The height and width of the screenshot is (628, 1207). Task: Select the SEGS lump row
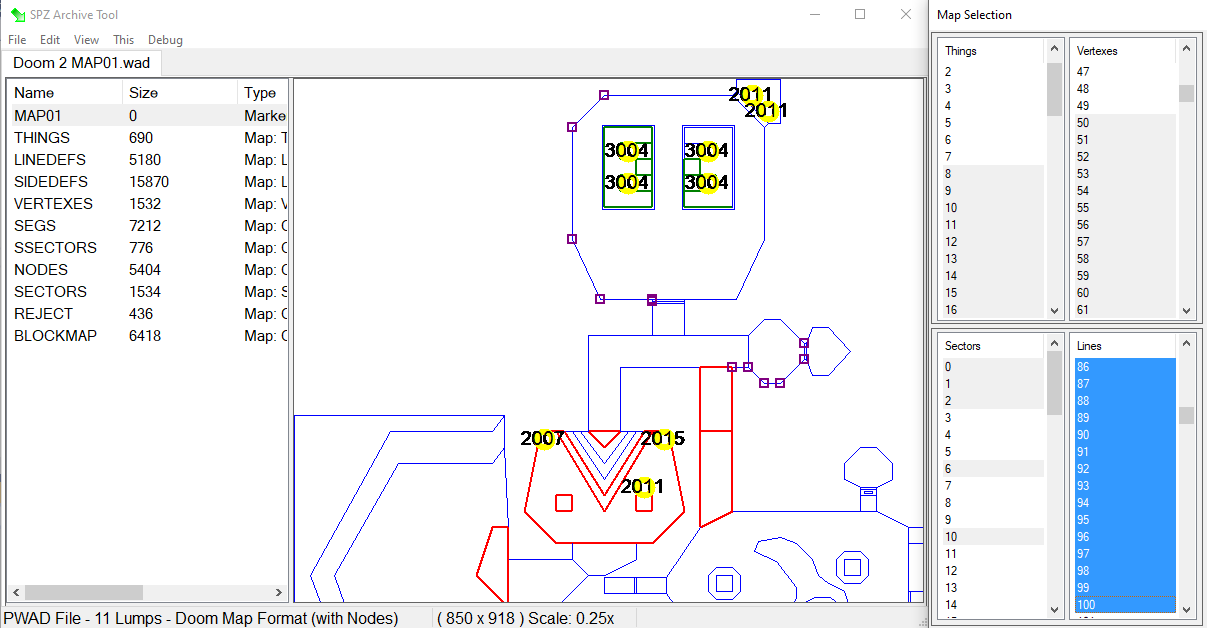(148, 226)
